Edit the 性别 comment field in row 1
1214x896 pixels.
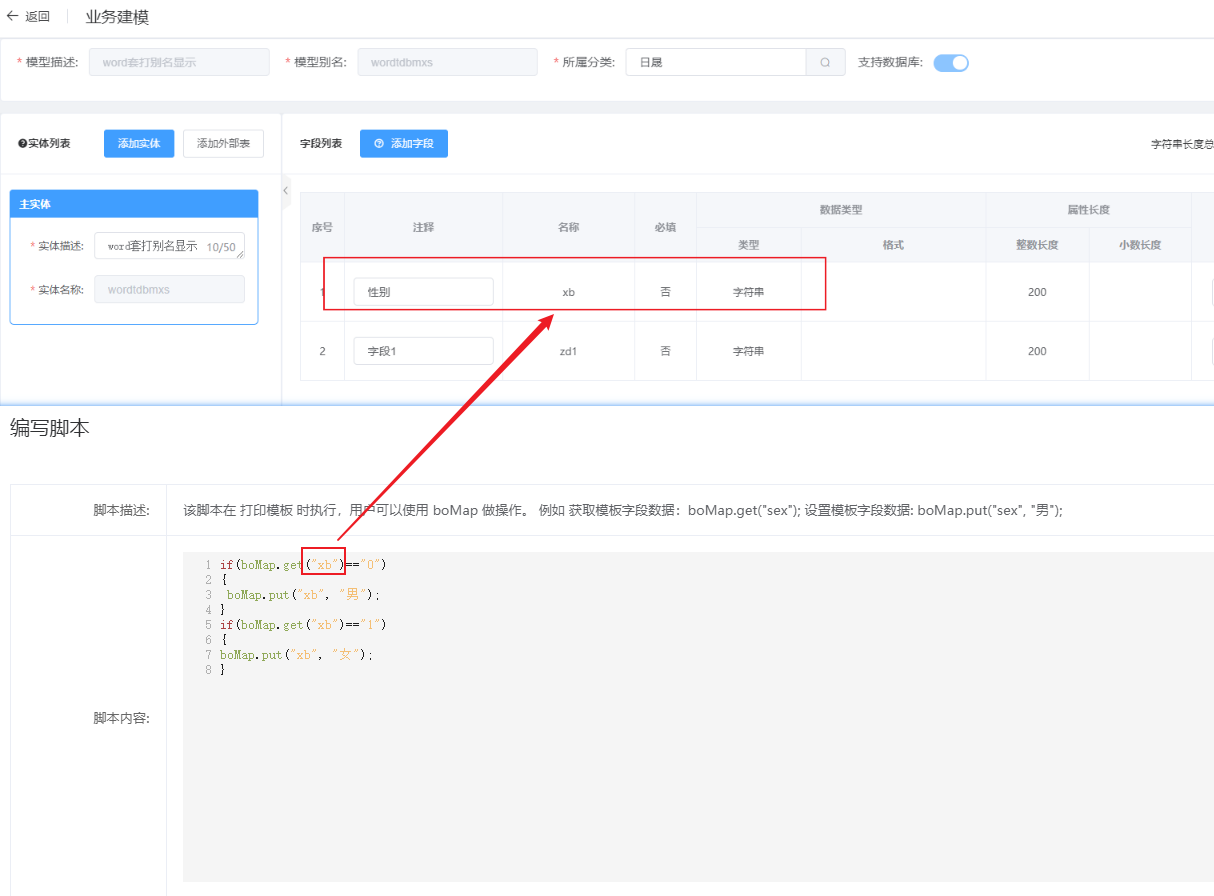pos(423,292)
